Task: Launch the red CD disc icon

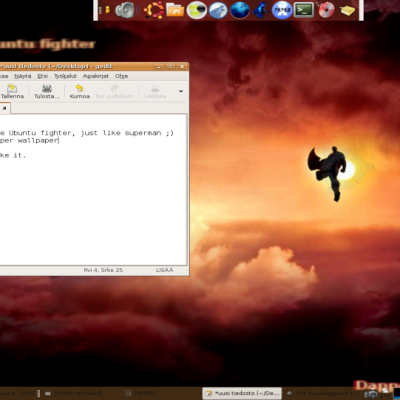Action: click(326, 10)
